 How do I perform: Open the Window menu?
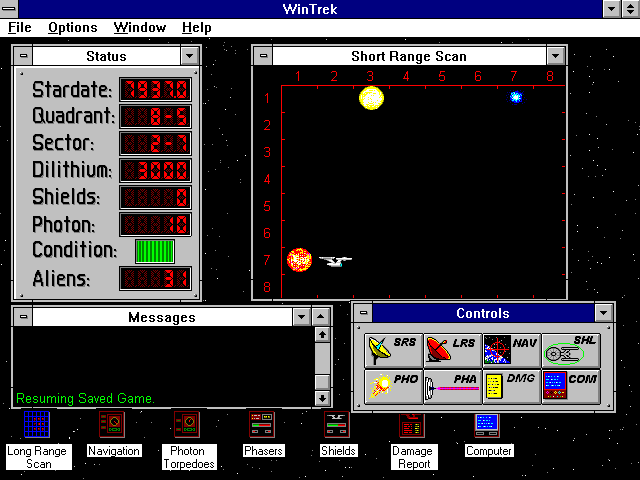[140, 28]
